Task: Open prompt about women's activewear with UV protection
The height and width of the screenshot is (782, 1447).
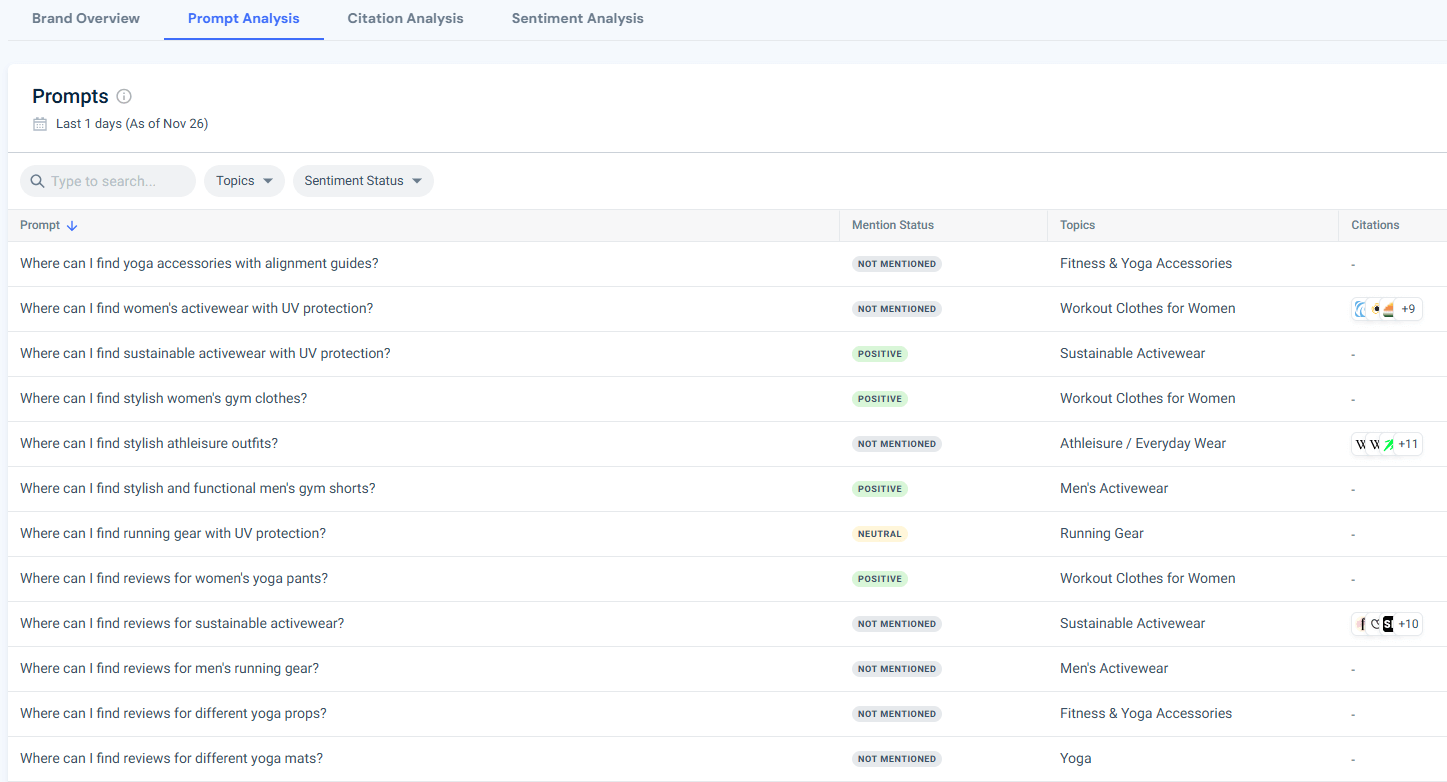Action: (196, 309)
